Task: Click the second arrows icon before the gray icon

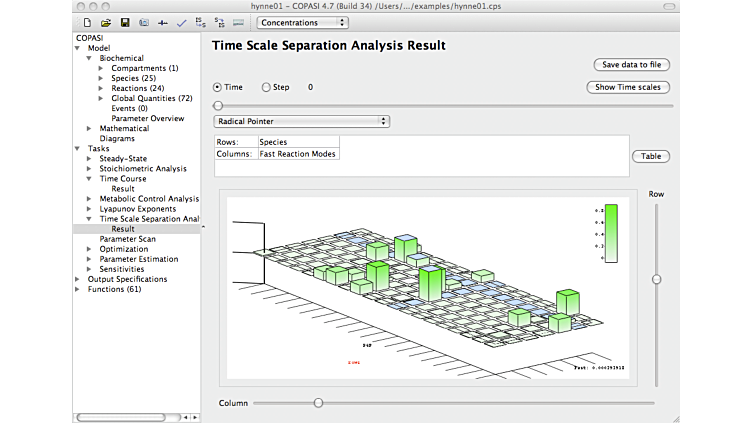Action: coord(218,22)
